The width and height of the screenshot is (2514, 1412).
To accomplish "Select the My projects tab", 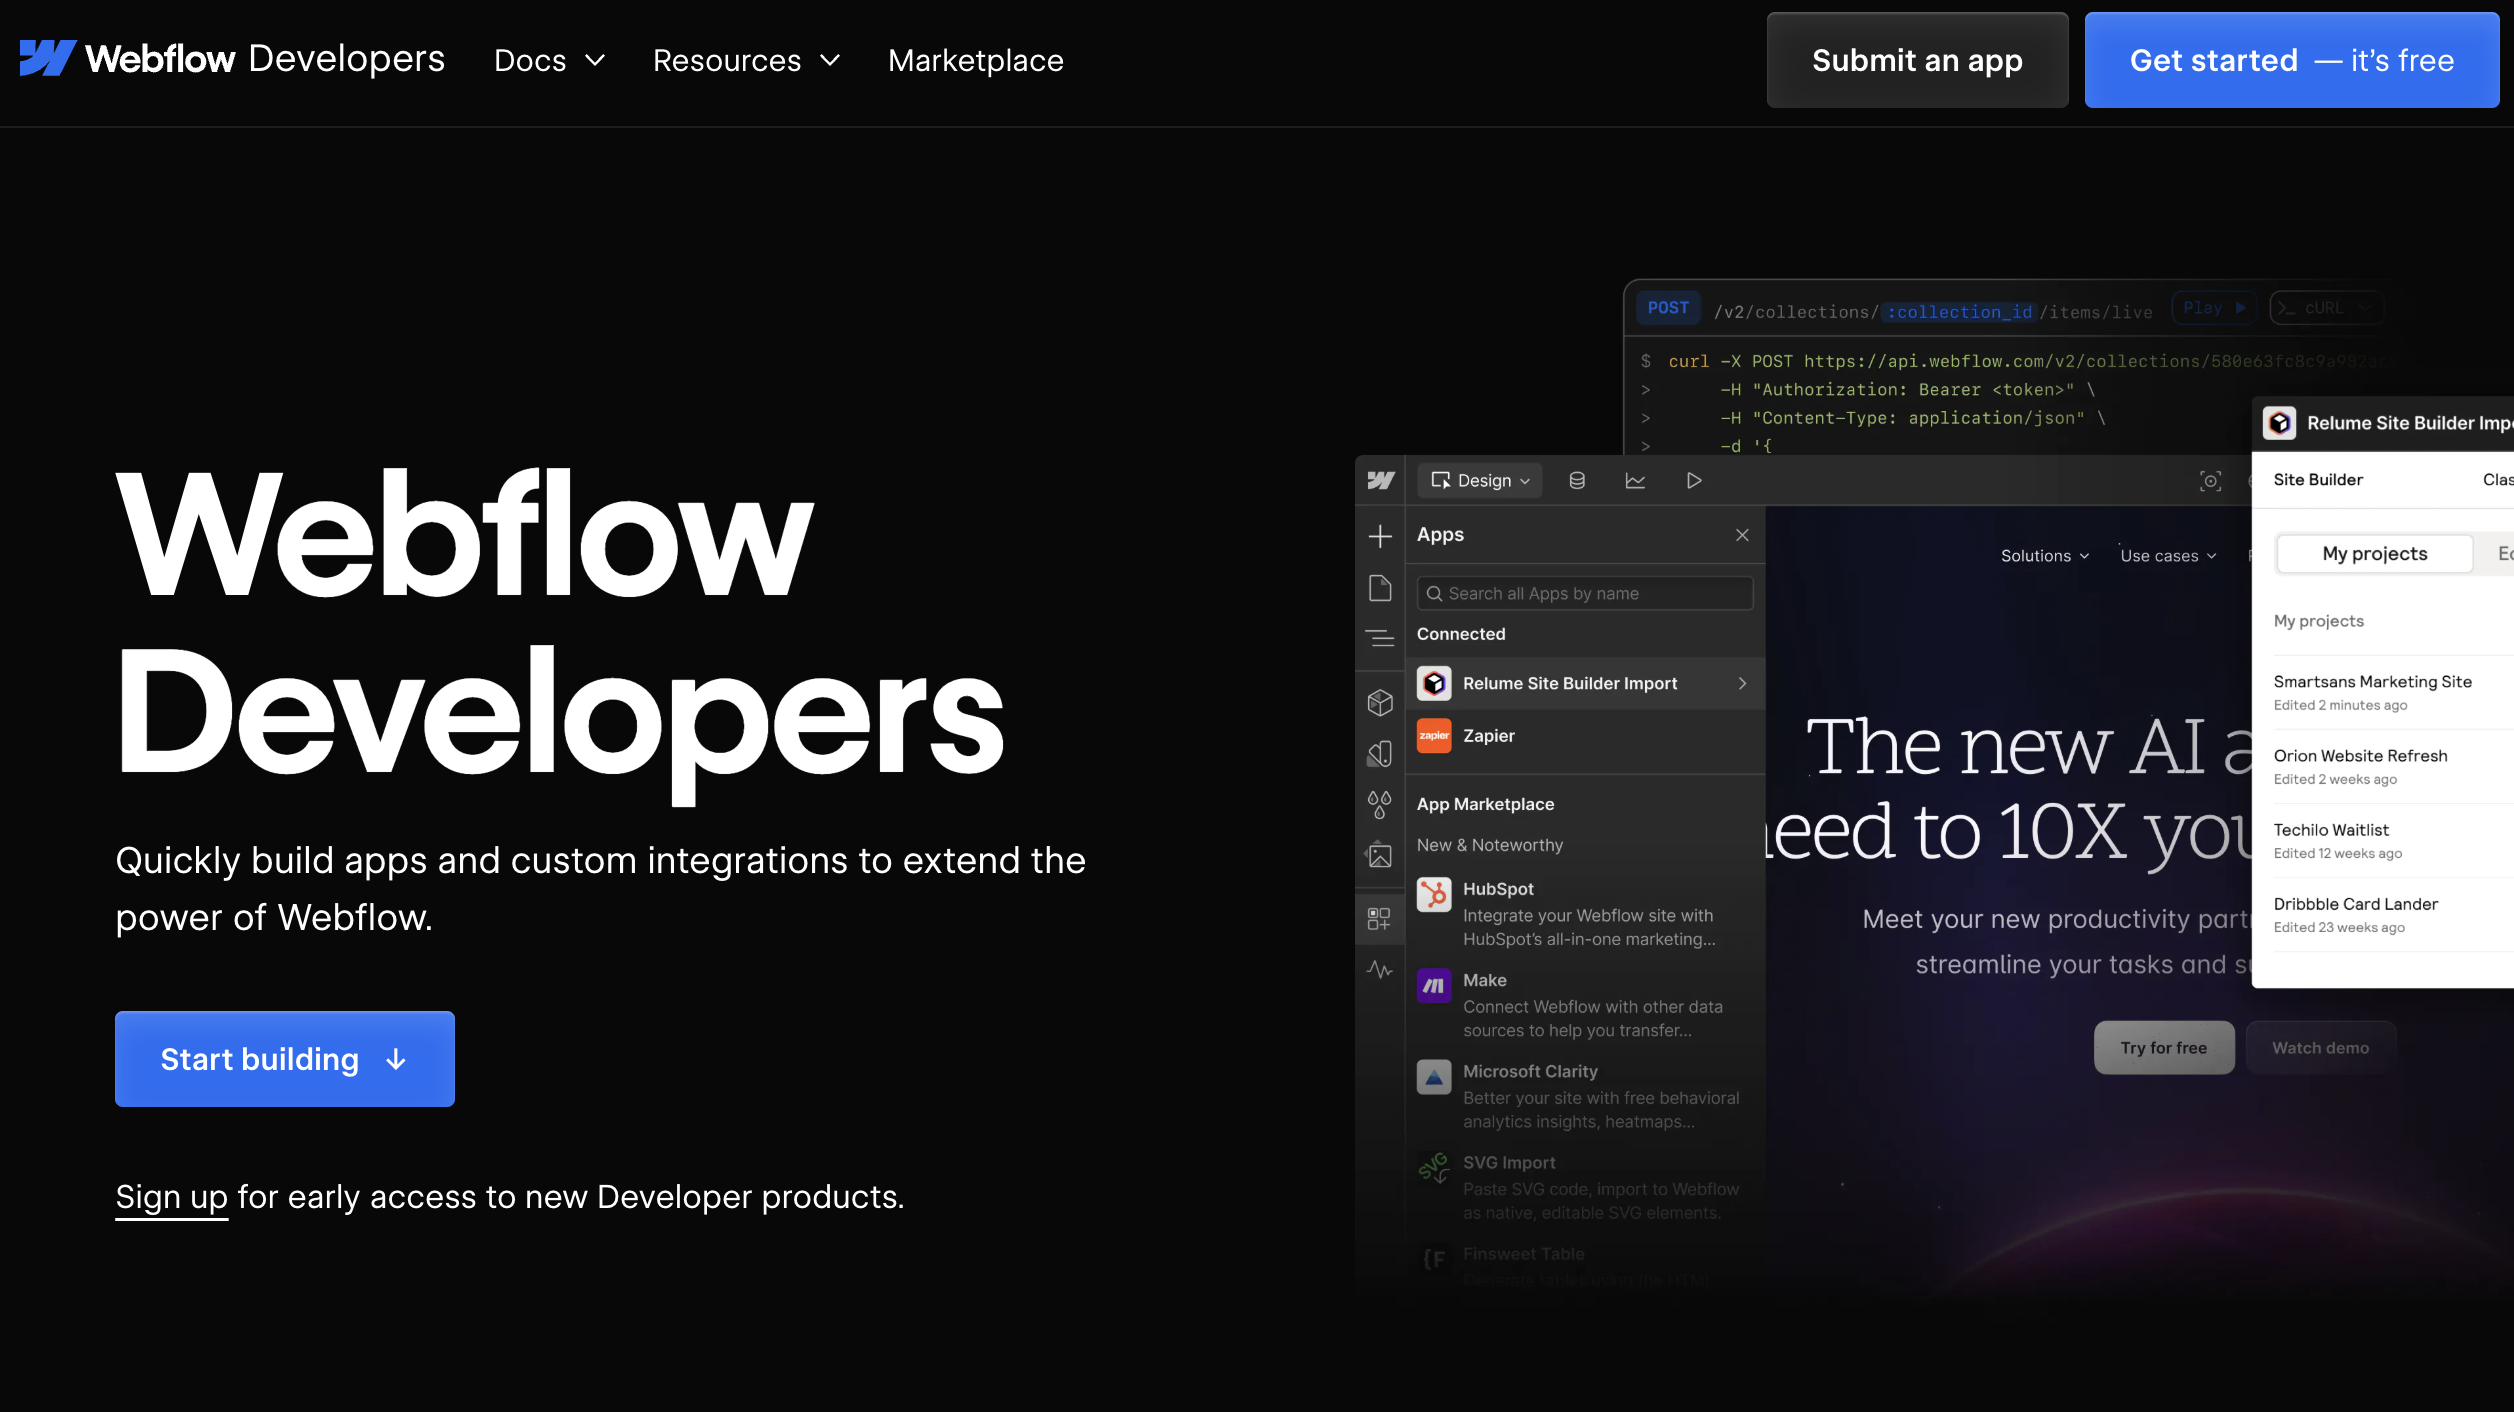I will click(x=2374, y=554).
